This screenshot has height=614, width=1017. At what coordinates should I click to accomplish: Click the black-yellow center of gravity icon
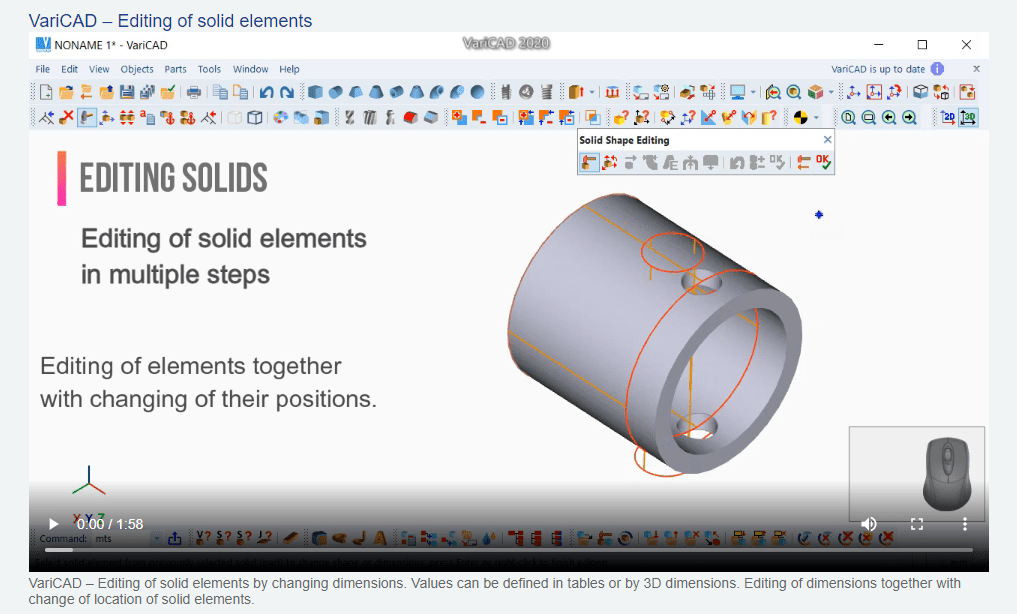pos(800,117)
